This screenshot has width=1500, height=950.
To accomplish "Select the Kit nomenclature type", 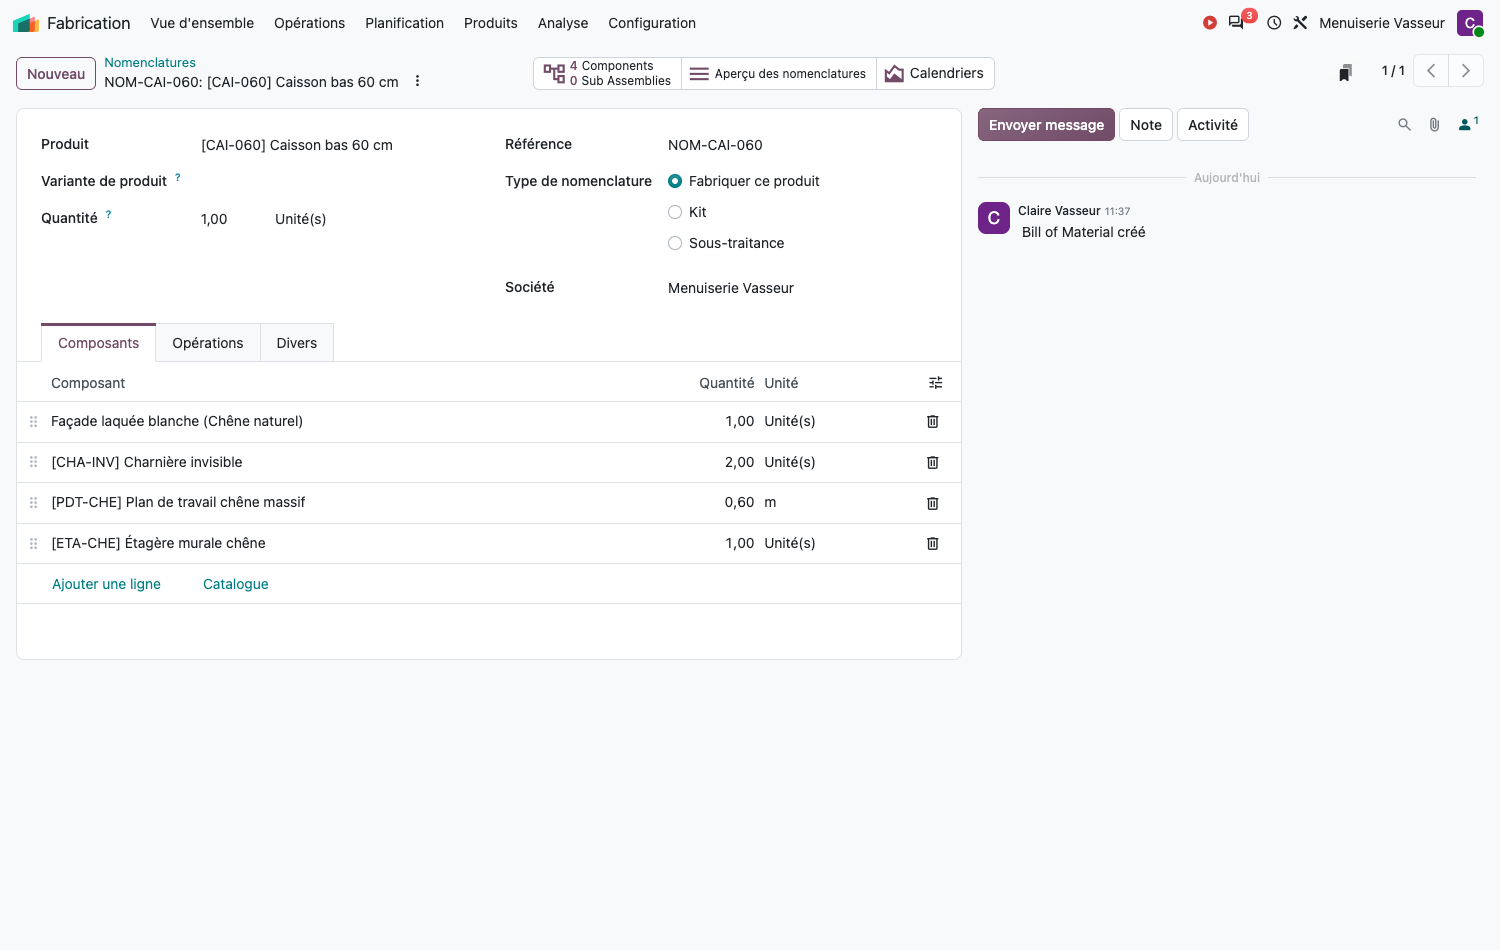I will pyautogui.click(x=675, y=212).
